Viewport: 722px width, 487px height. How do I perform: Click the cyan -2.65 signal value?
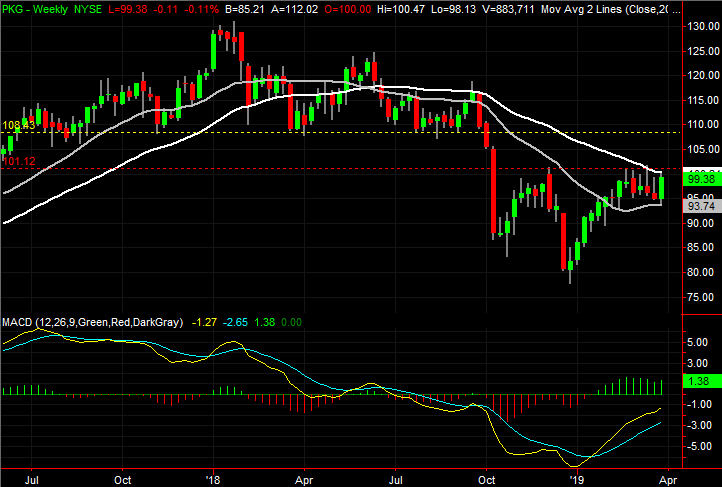(x=235, y=322)
